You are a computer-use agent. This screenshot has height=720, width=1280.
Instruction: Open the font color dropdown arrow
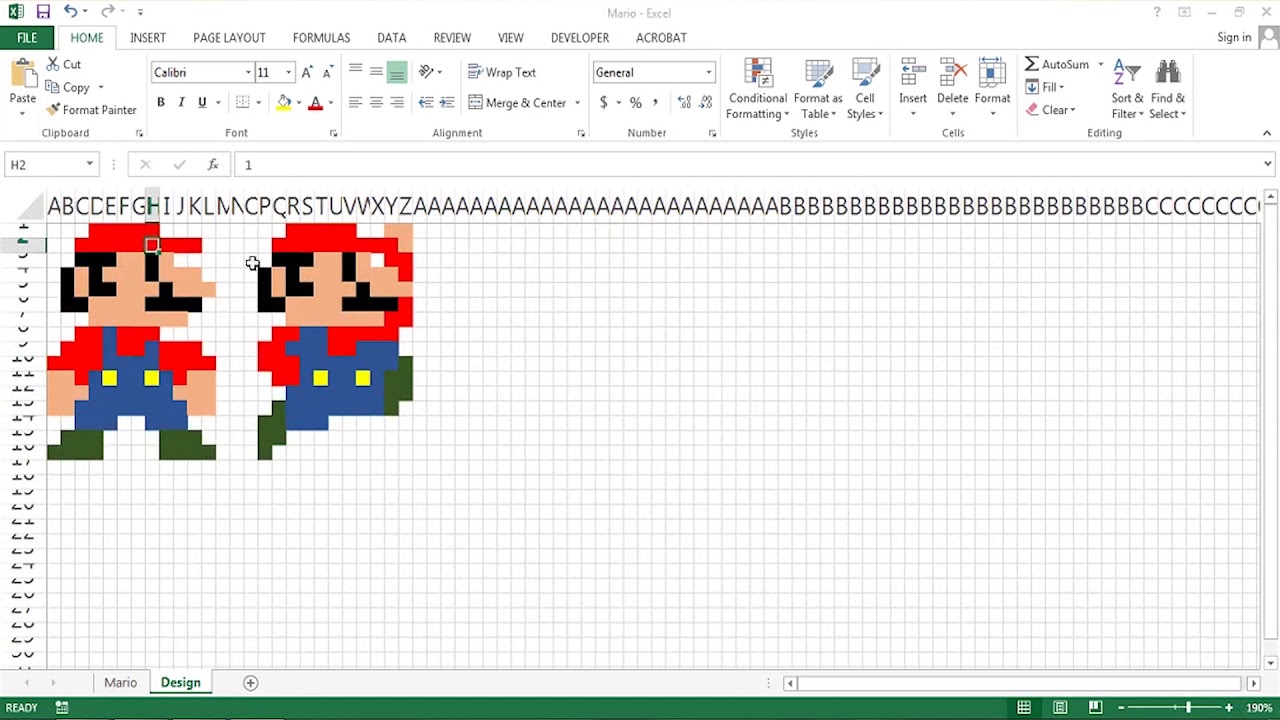click(330, 103)
